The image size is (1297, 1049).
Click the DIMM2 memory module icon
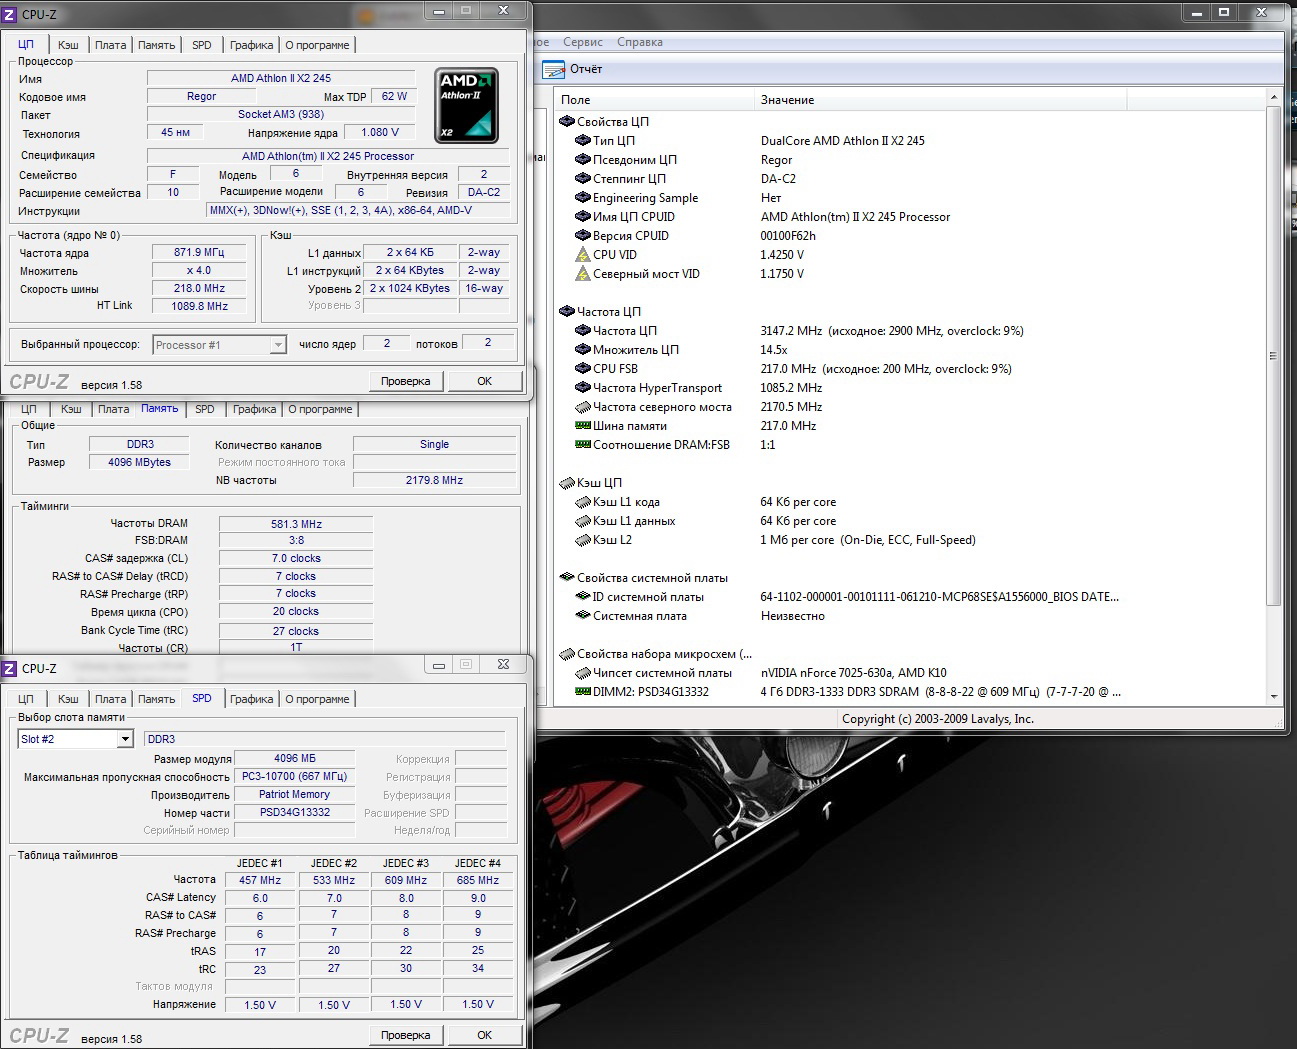[583, 692]
